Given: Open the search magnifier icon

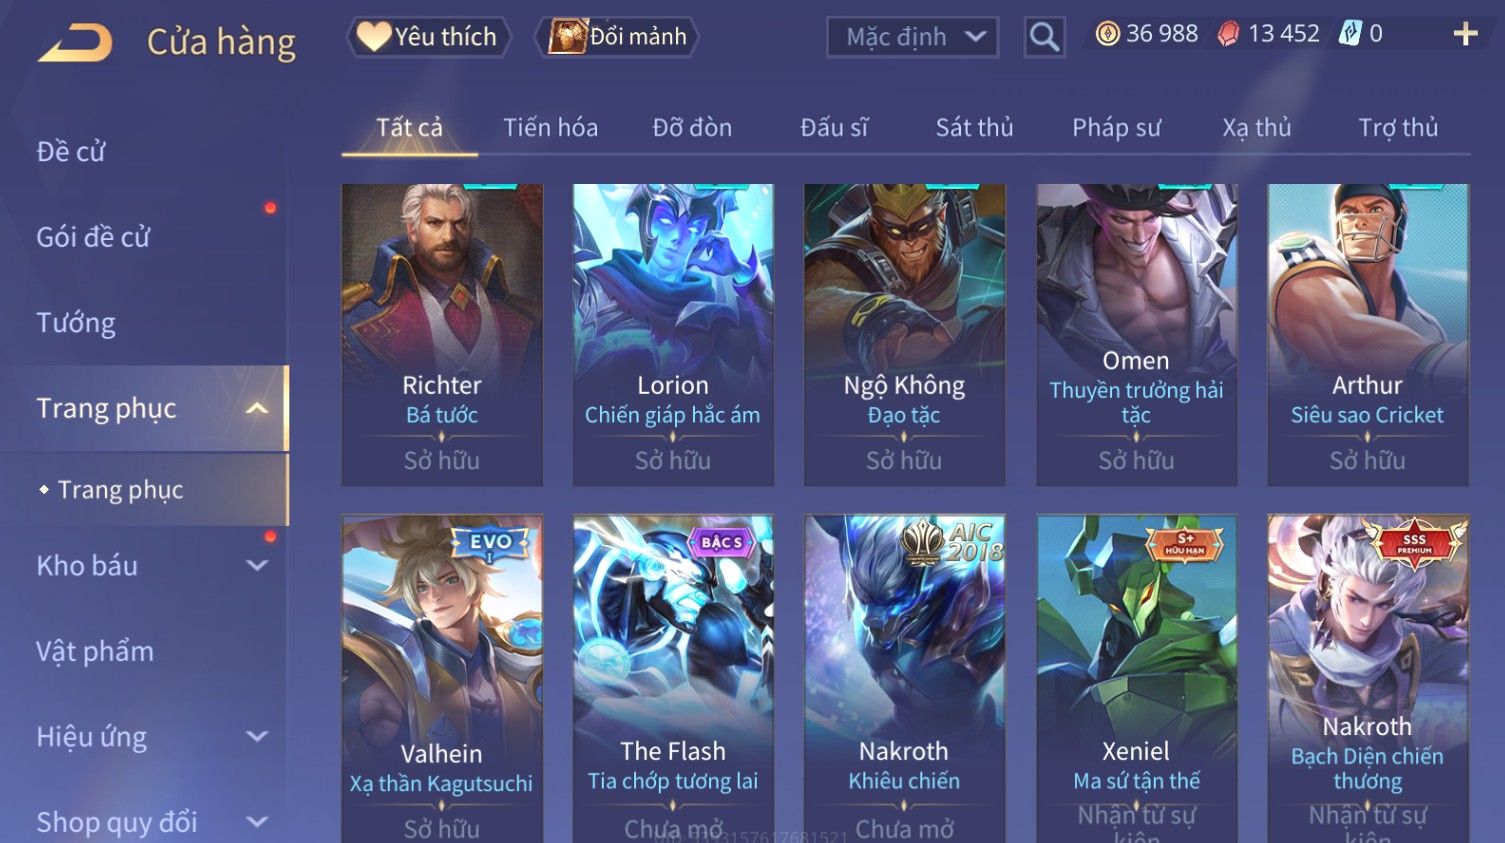Looking at the screenshot, I should (1044, 37).
